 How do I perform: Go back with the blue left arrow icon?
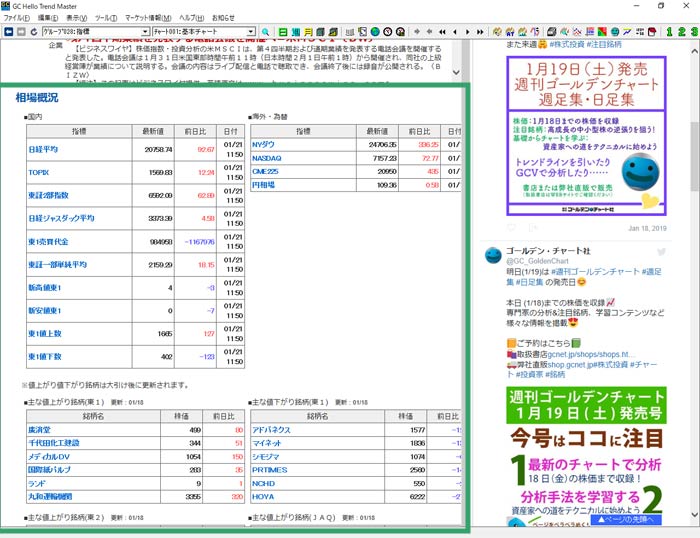[x=9, y=32]
